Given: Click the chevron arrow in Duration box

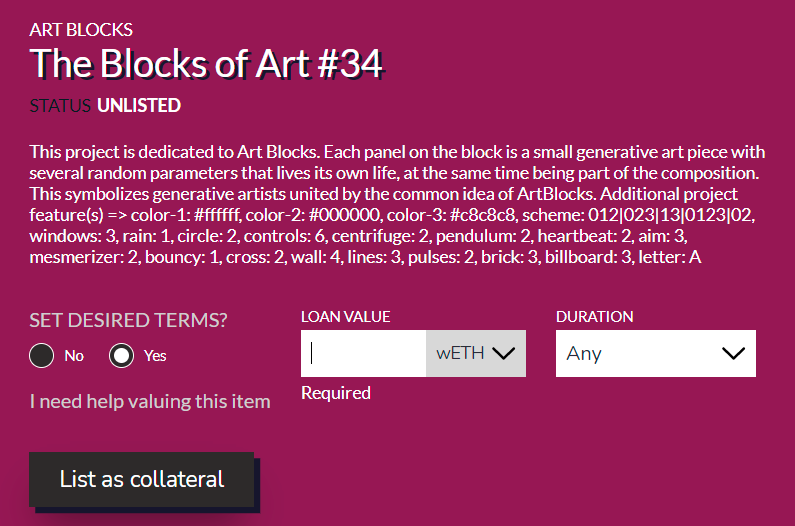Looking at the screenshot, I should [x=733, y=353].
